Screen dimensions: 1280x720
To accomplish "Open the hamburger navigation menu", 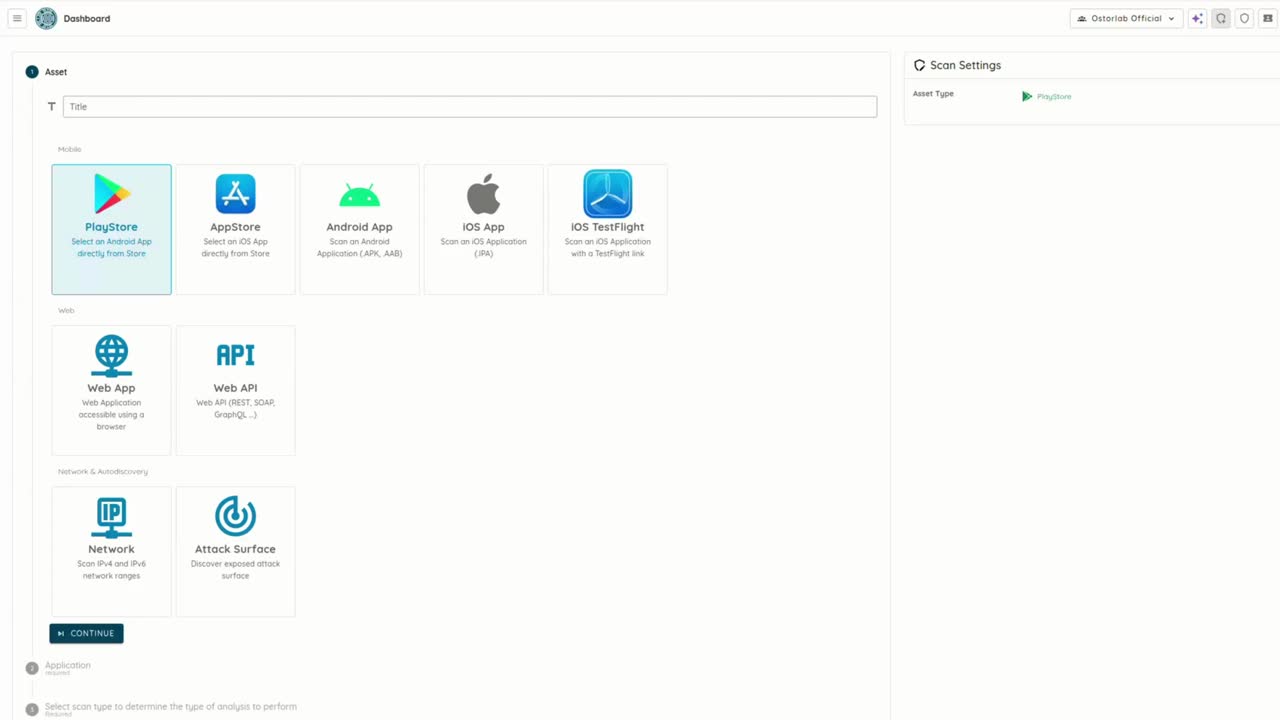I will click(17, 18).
